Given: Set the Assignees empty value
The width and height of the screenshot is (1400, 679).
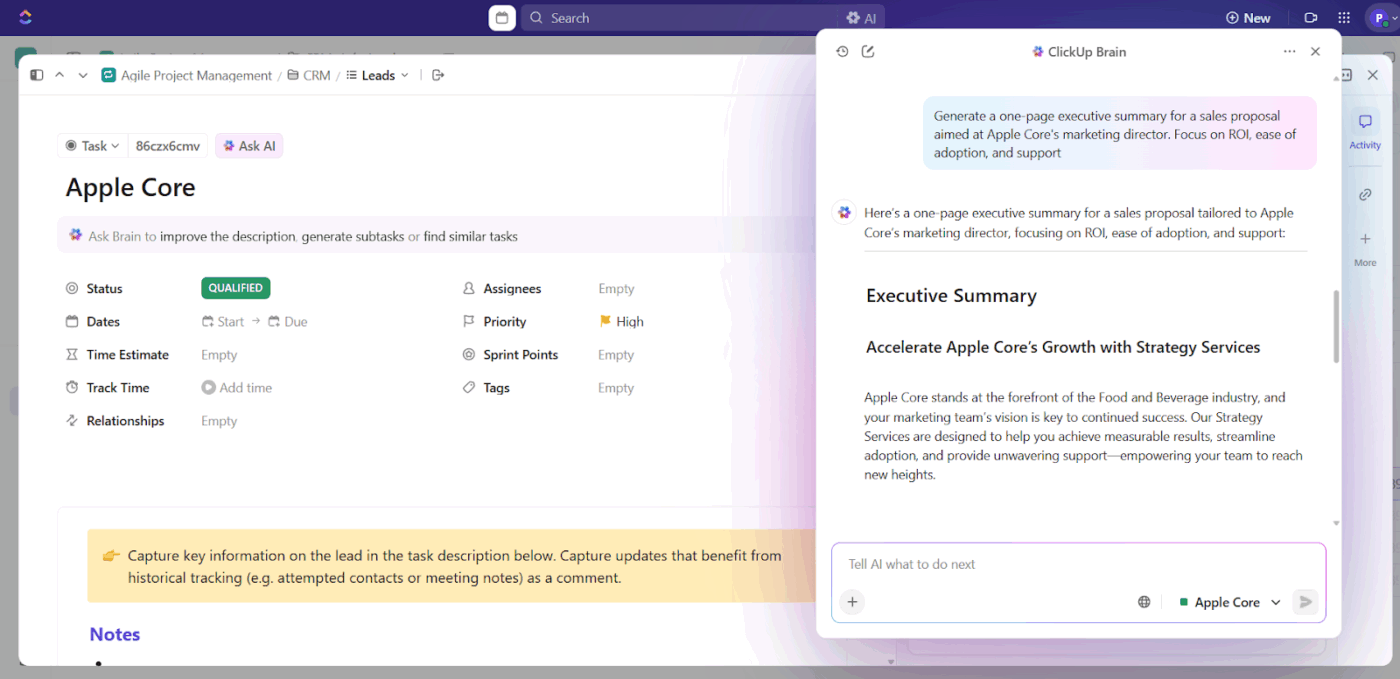Looking at the screenshot, I should tap(616, 289).
